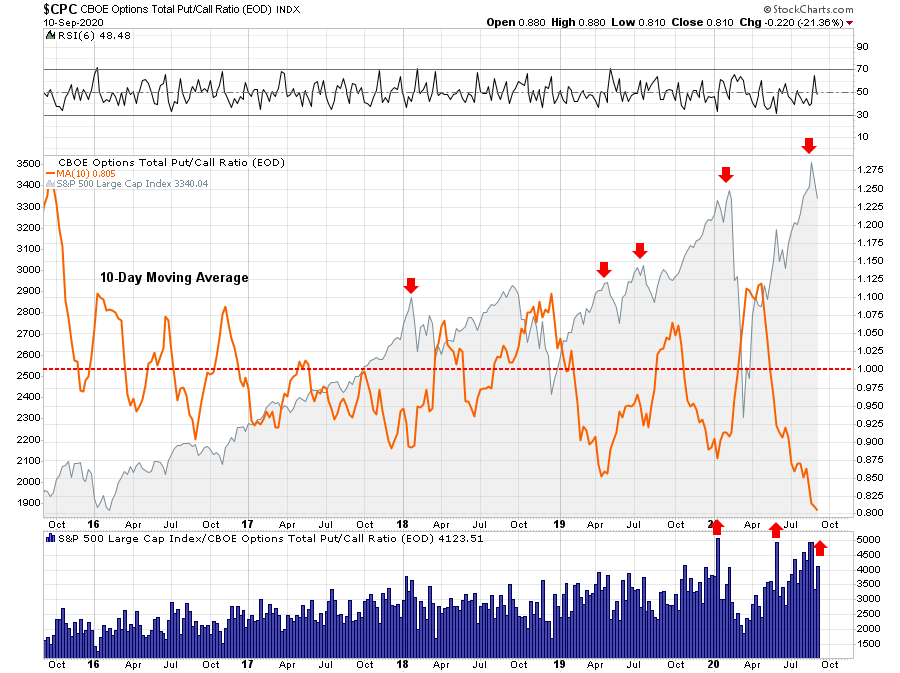
Task: Click the 30 level on the RSI axis
Action: pos(862,115)
